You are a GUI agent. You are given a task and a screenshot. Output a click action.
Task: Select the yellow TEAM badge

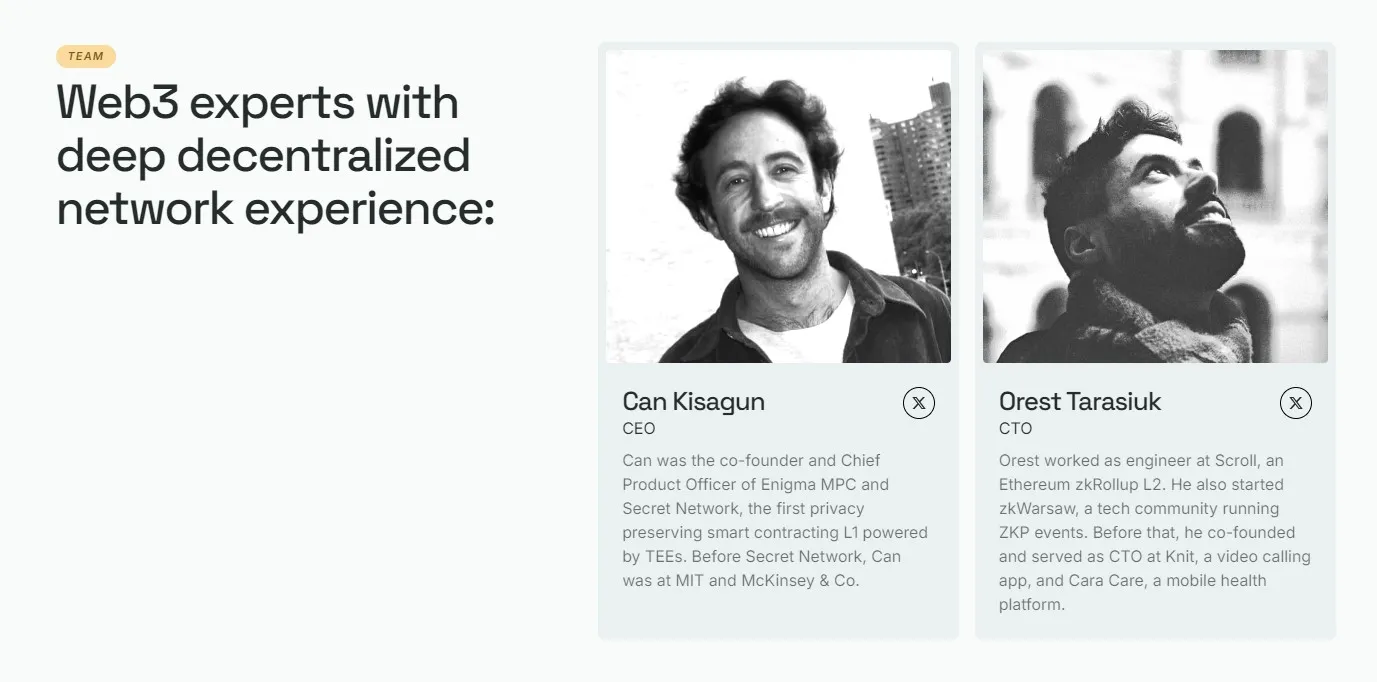coord(86,57)
